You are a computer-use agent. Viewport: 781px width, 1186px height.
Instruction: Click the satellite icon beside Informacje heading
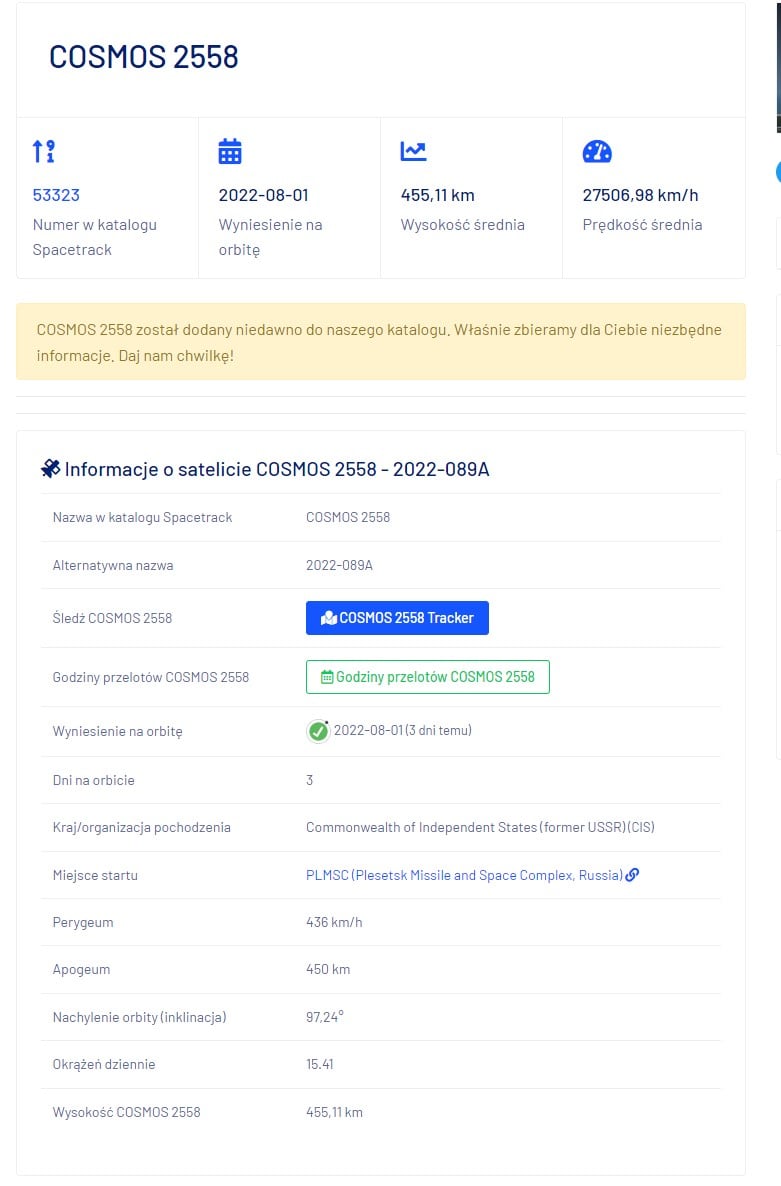pyautogui.click(x=50, y=468)
